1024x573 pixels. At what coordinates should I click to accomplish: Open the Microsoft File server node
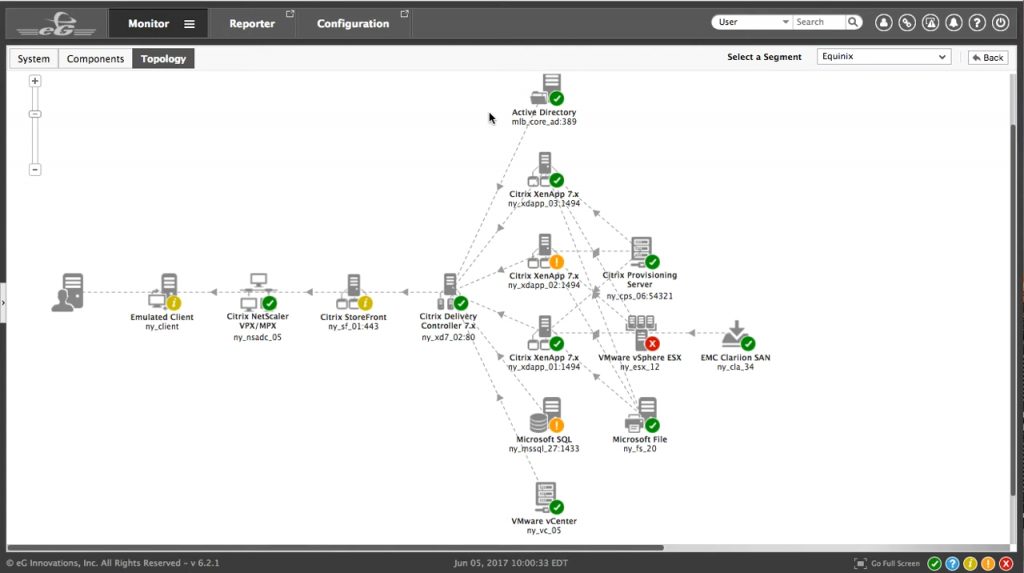pos(642,416)
